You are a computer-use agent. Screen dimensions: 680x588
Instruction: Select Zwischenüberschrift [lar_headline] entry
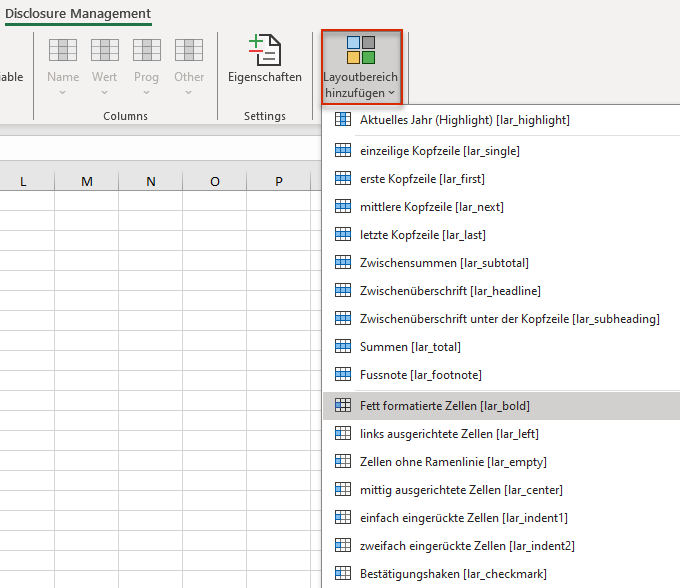tap(501, 291)
